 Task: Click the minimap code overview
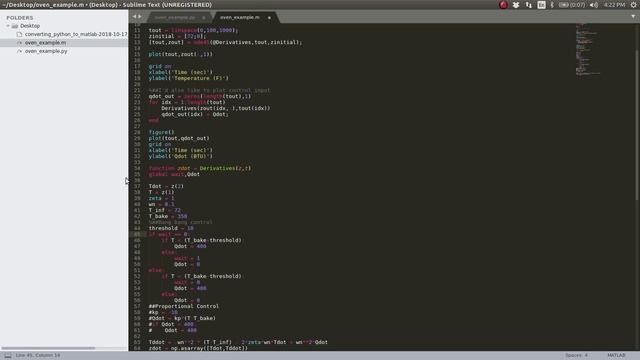[588, 49]
